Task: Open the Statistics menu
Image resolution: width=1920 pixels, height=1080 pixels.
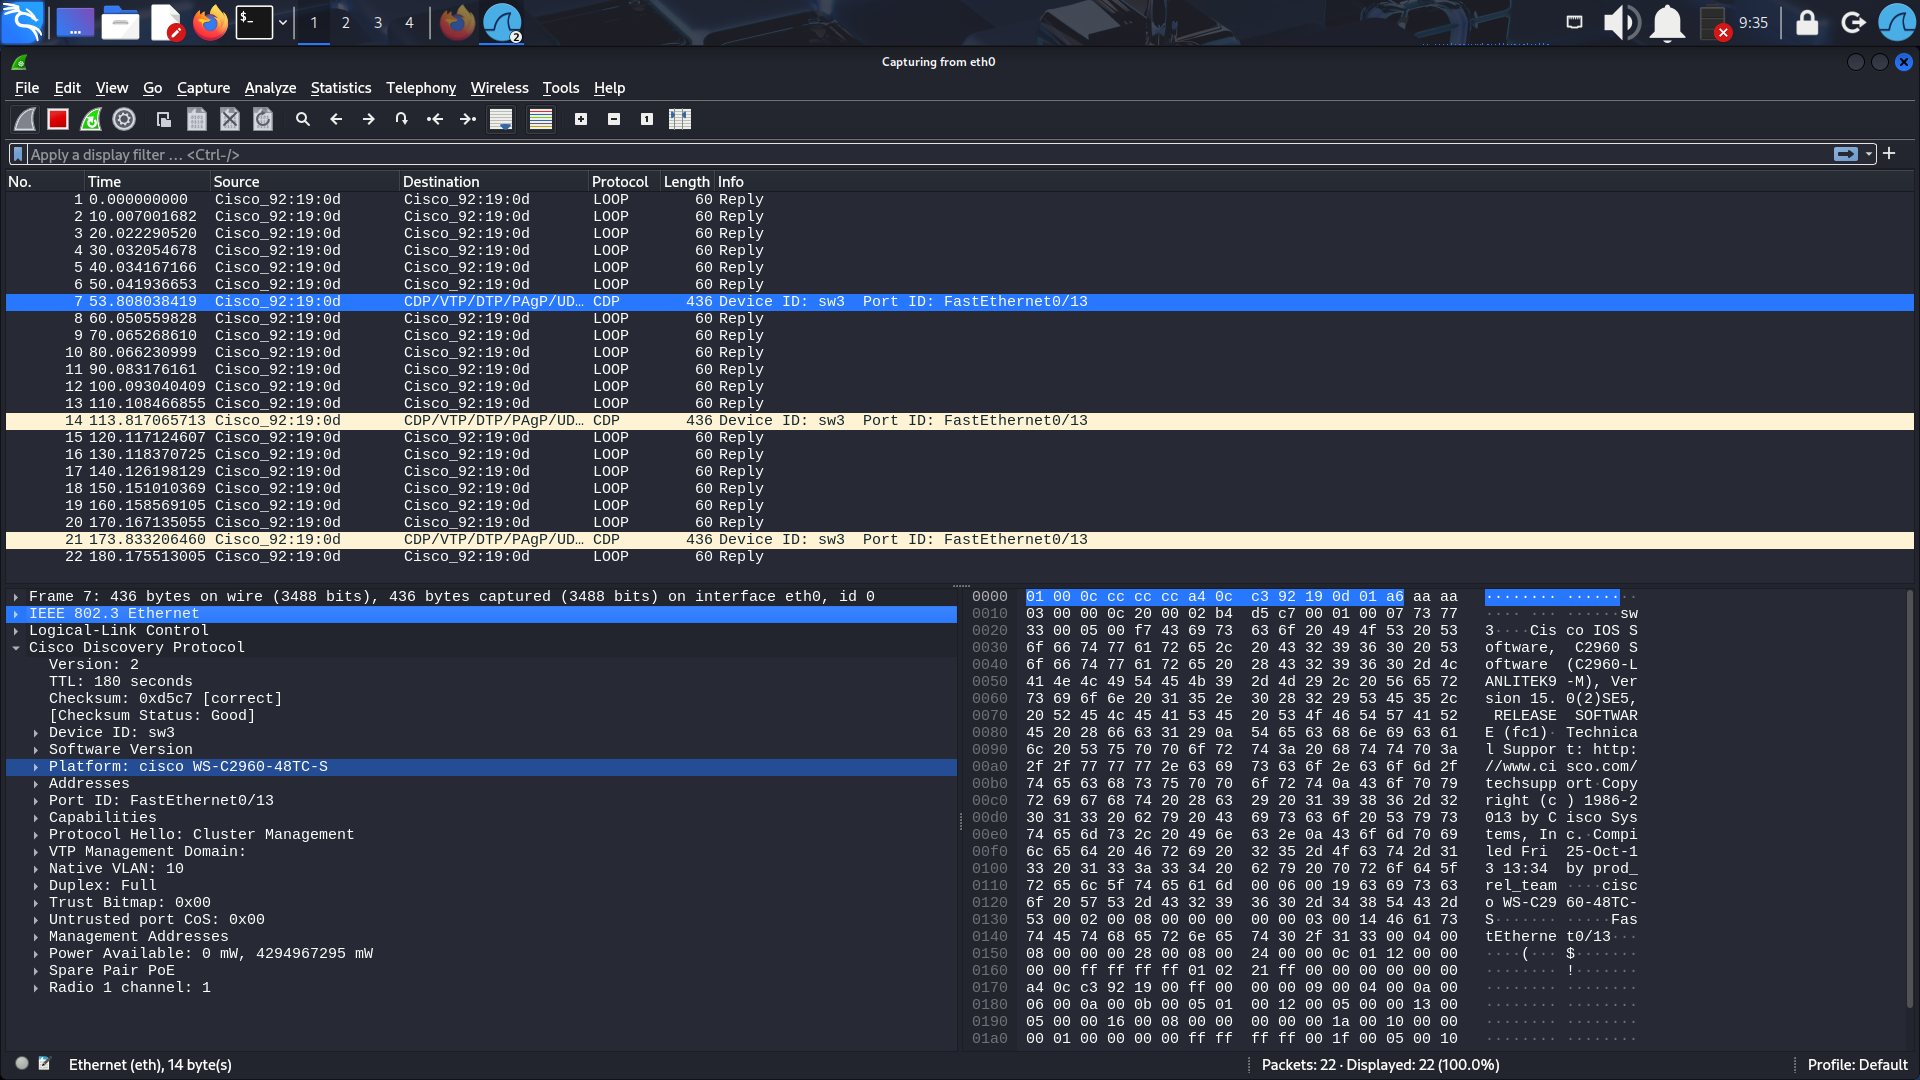Action: pos(340,88)
